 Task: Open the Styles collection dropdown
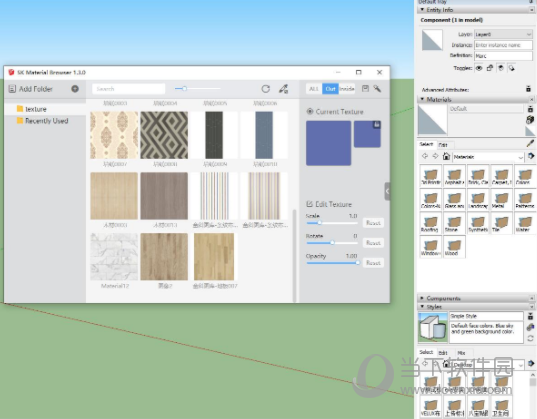point(488,365)
